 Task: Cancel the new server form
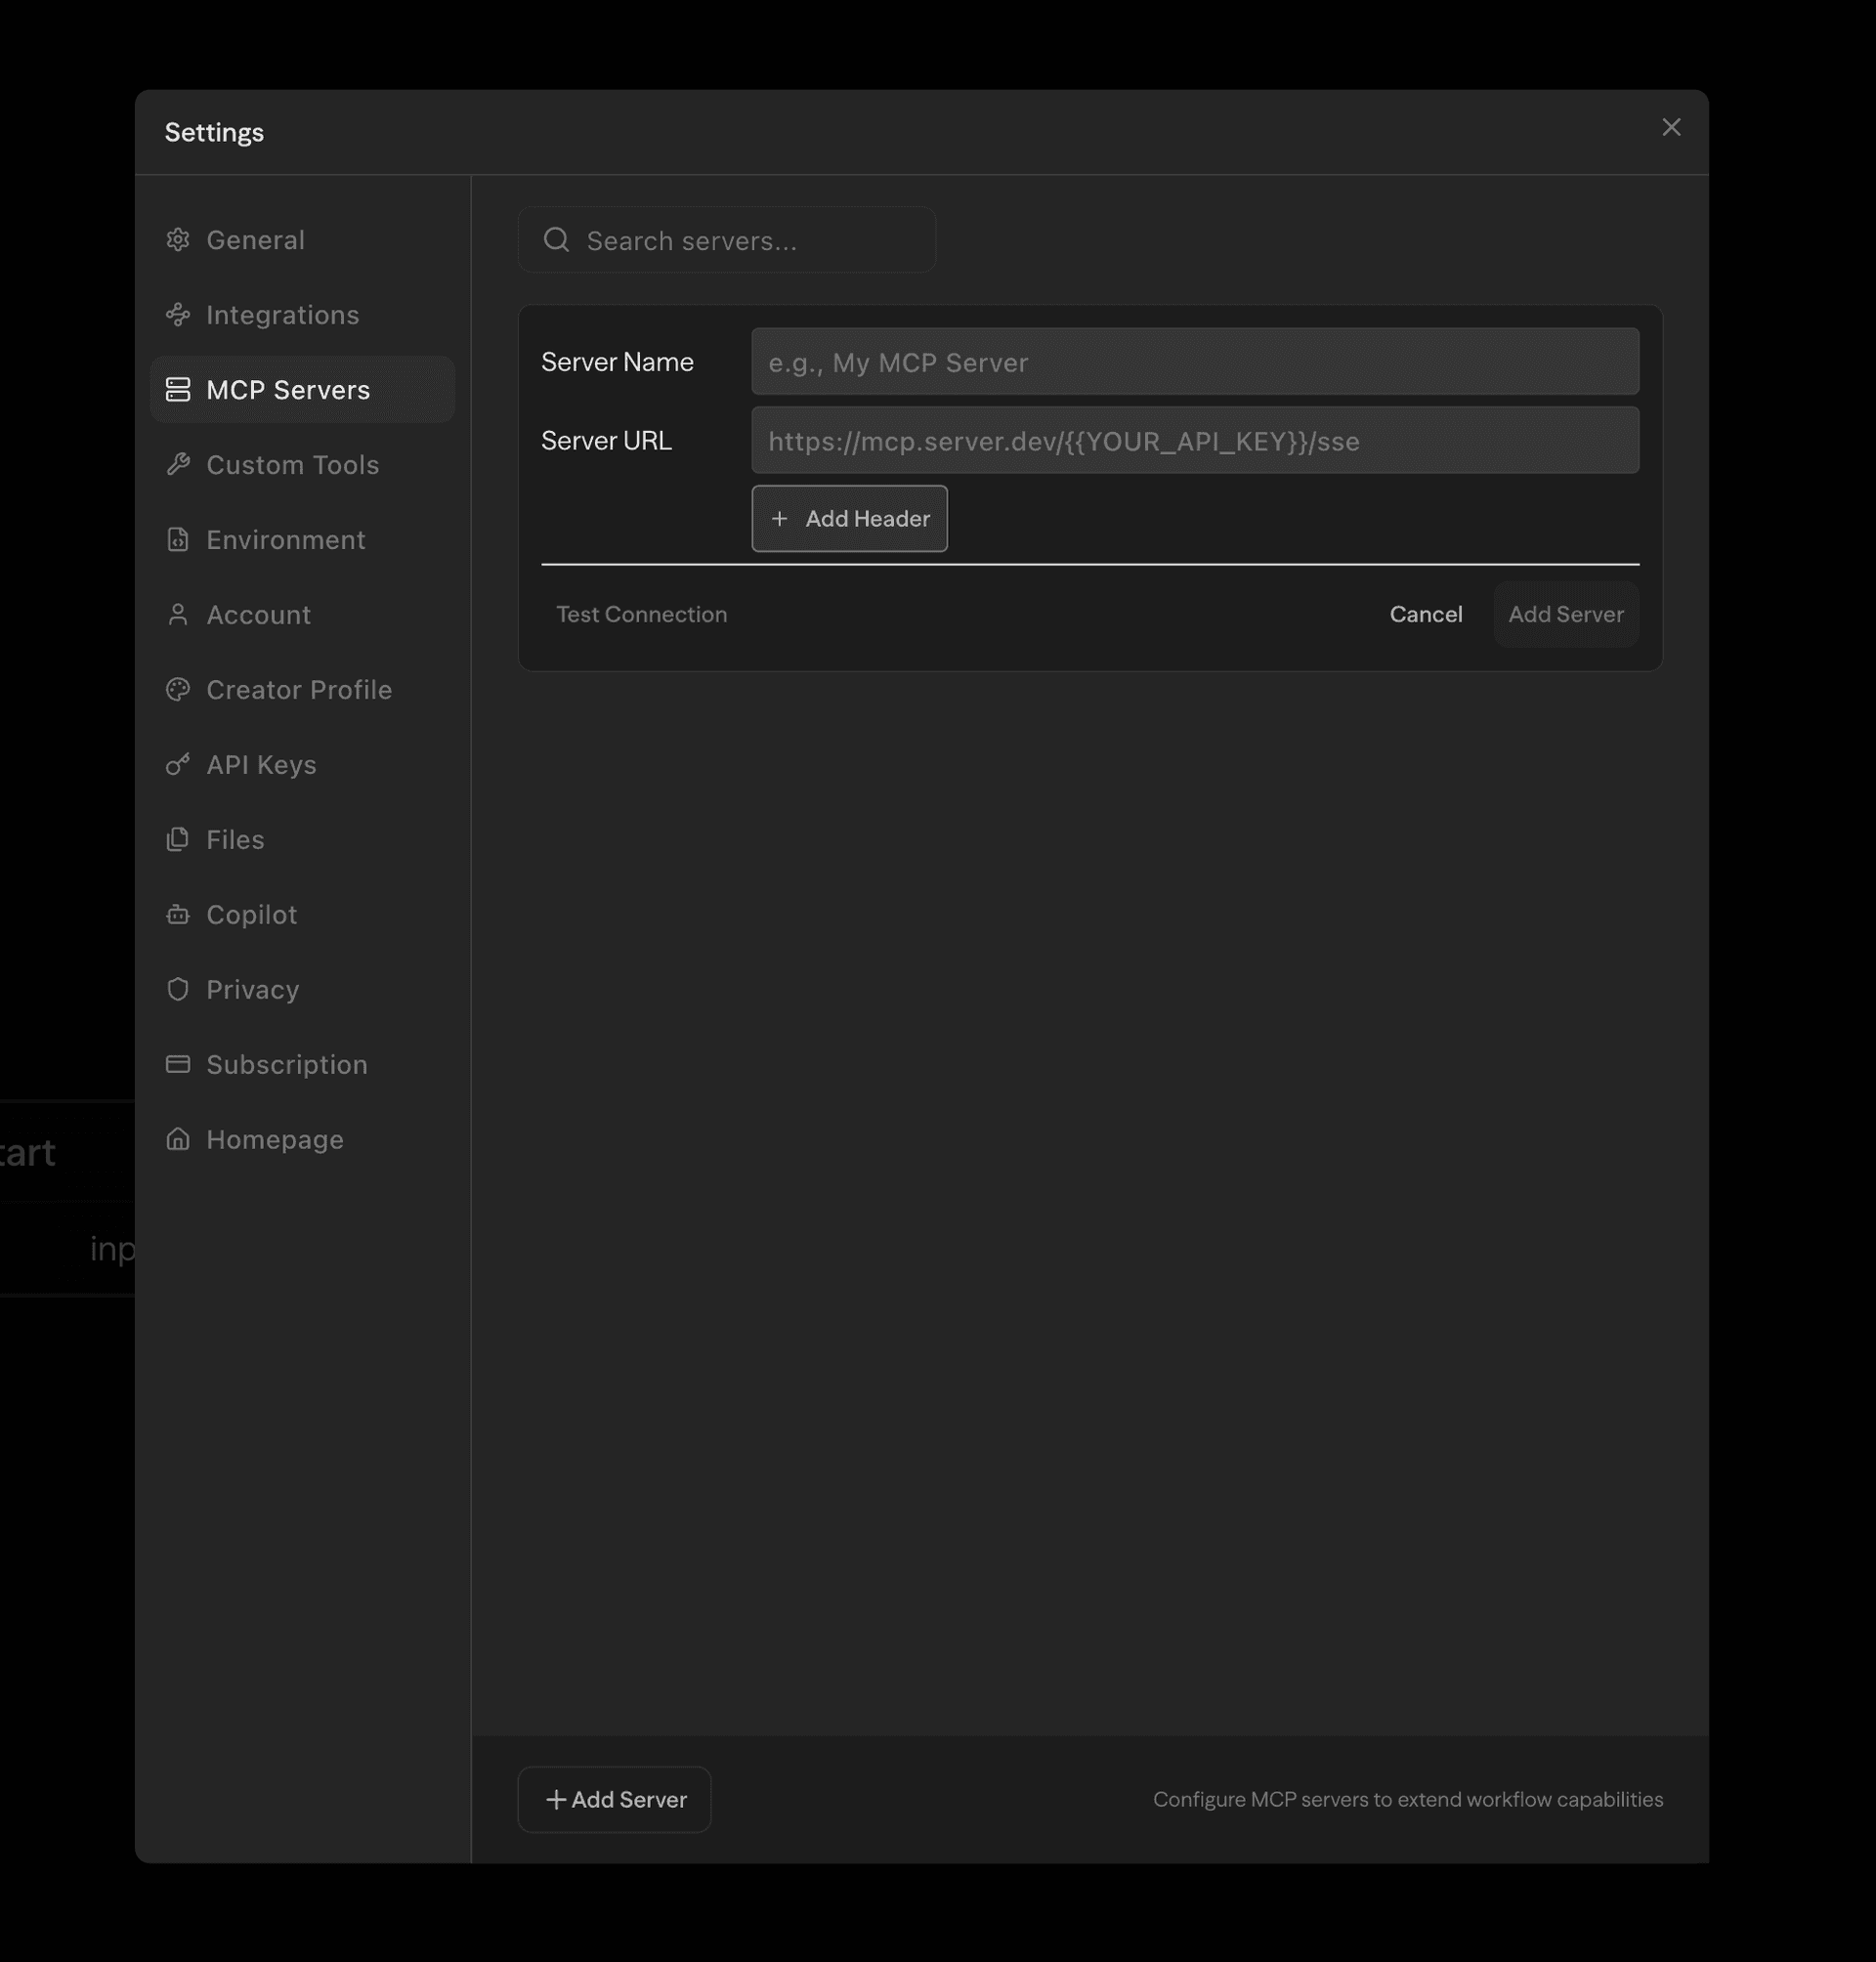click(x=1425, y=614)
